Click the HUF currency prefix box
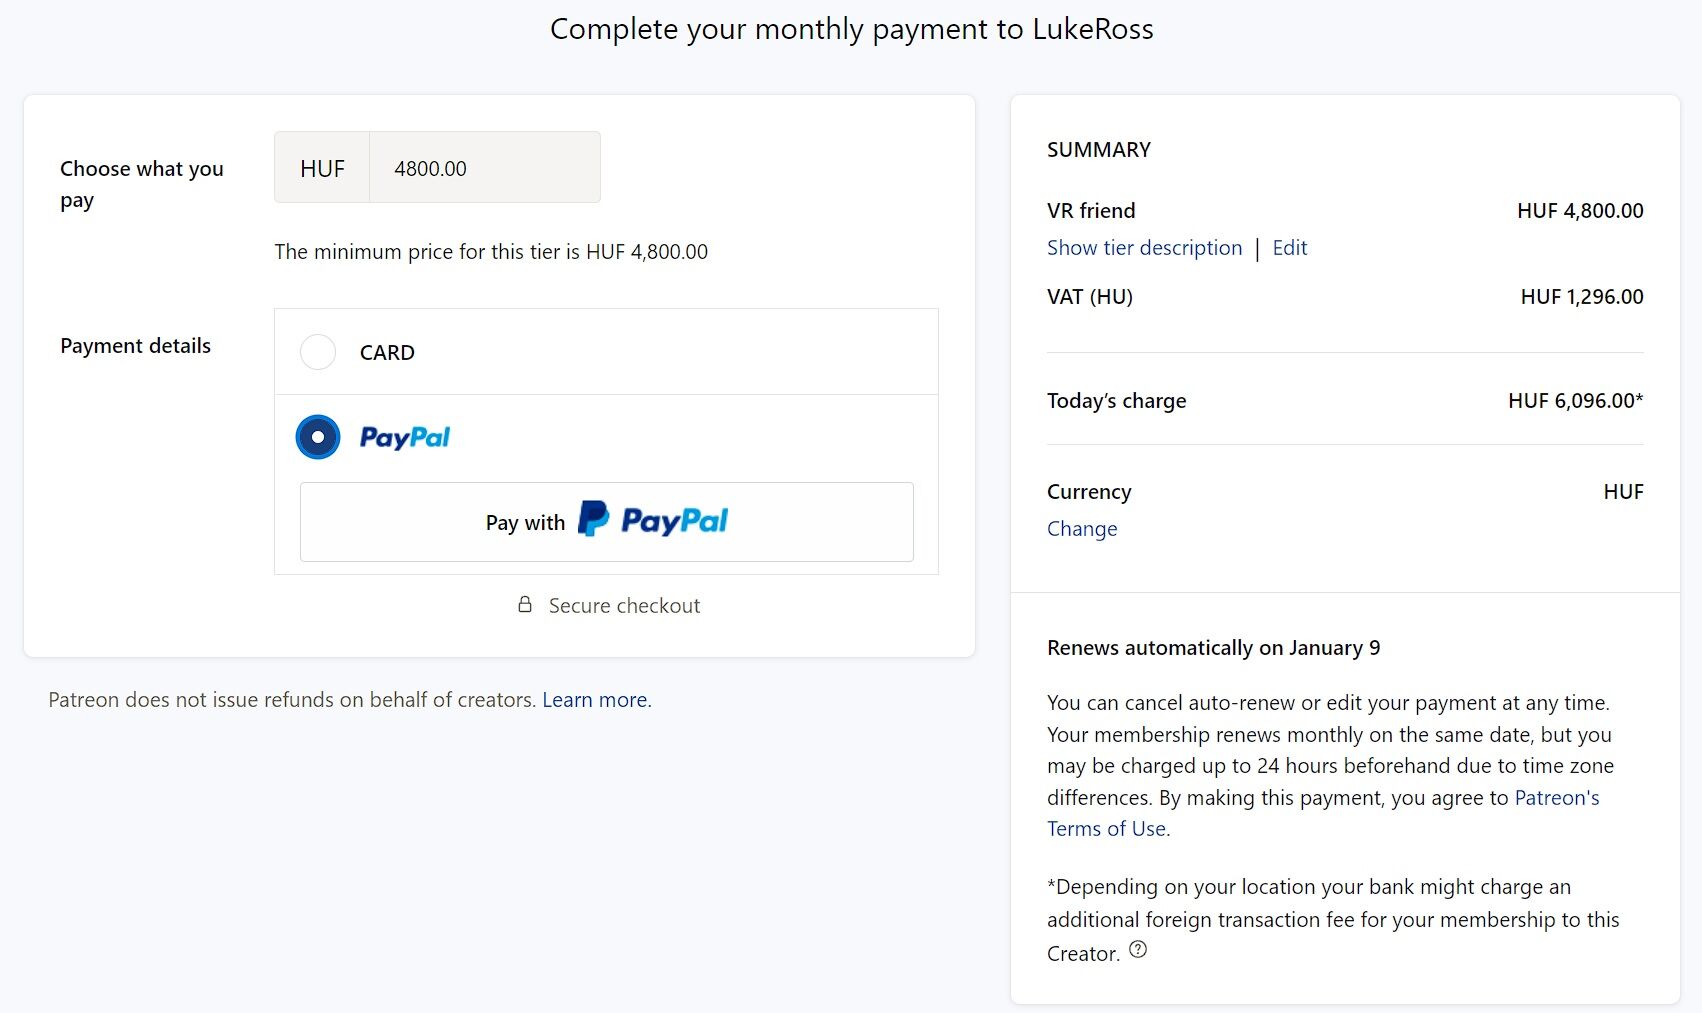Image resolution: width=1702 pixels, height=1013 pixels. 322,168
